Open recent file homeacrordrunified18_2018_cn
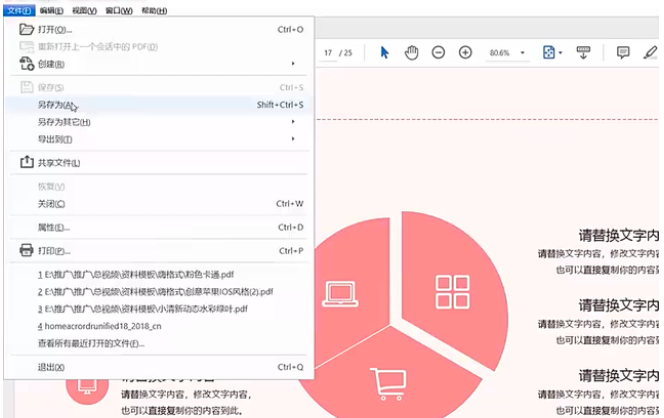Screen dimensions: 664x418 99,326
